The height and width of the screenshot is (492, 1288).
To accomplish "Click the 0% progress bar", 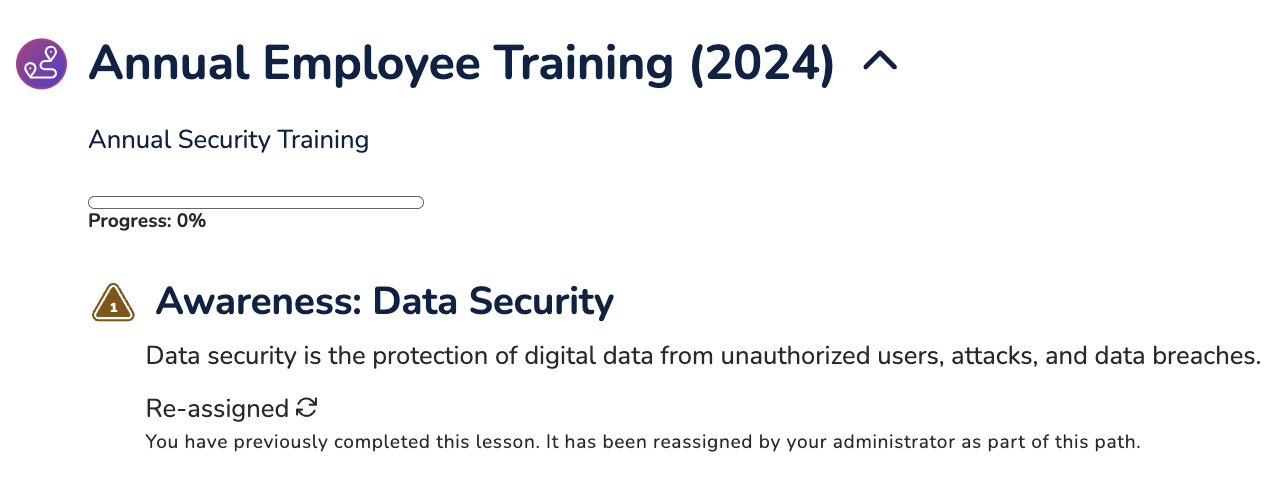I will coord(256,203).
